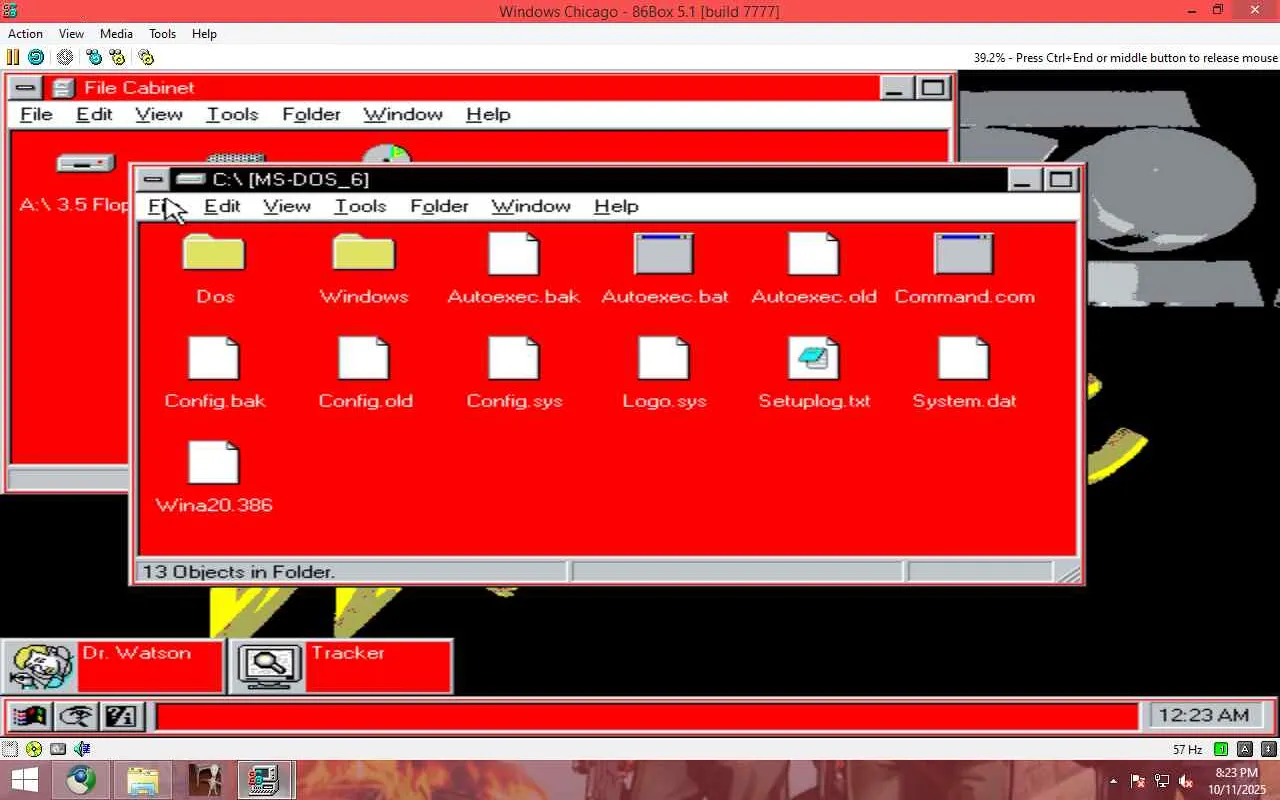Select the Autoexec.bak file icon
1280x800 pixels.
pyautogui.click(x=514, y=254)
